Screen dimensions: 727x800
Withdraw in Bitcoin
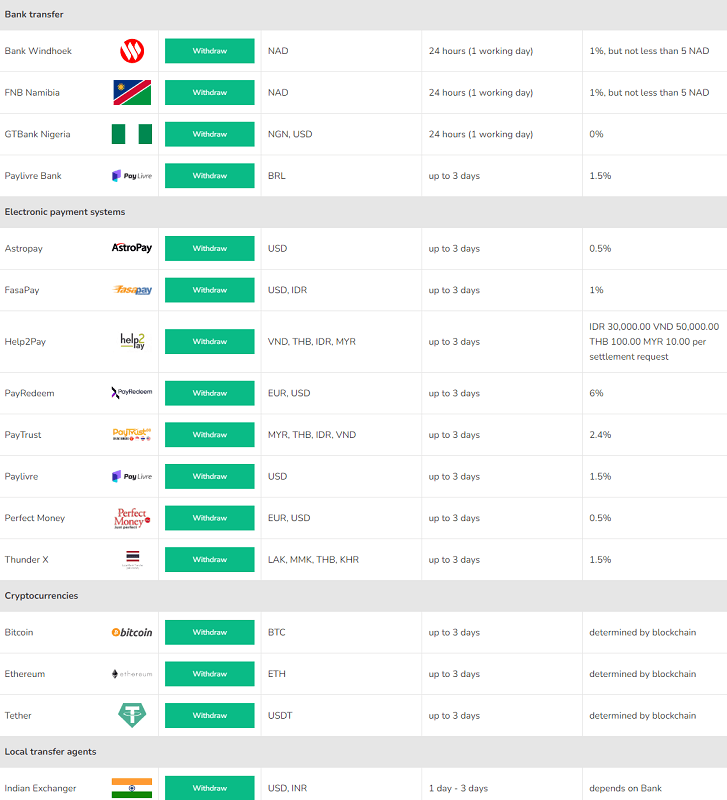[x=210, y=632]
